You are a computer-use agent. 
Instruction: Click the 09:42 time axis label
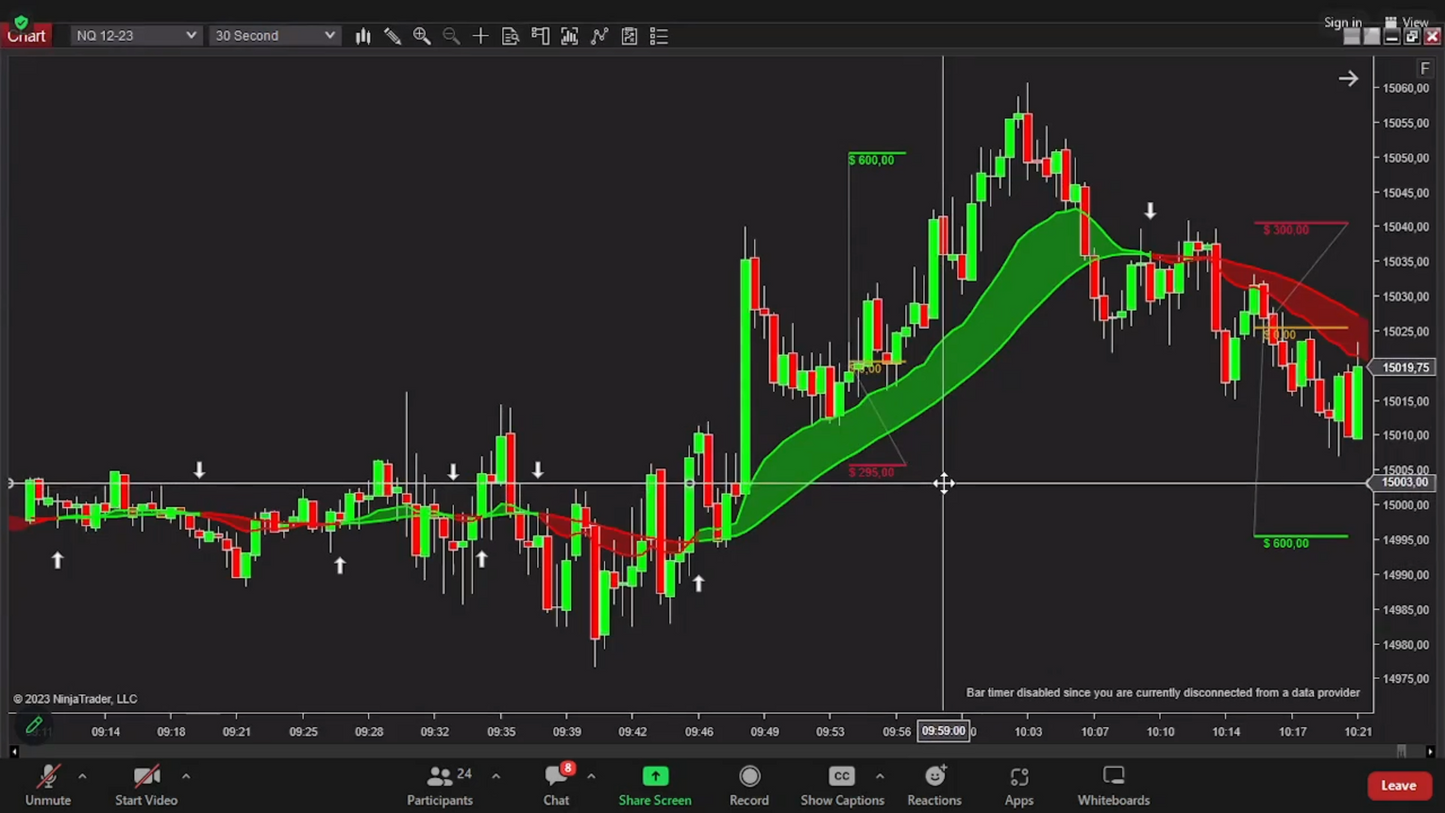[632, 732]
